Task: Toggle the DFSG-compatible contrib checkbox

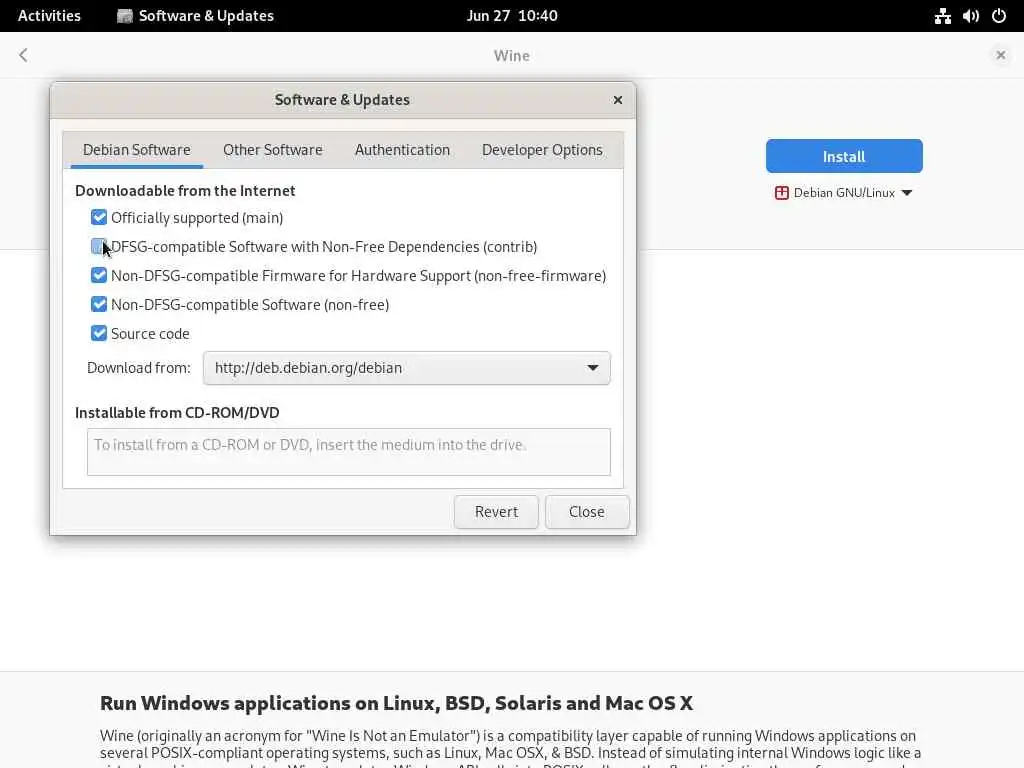Action: coord(99,246)
